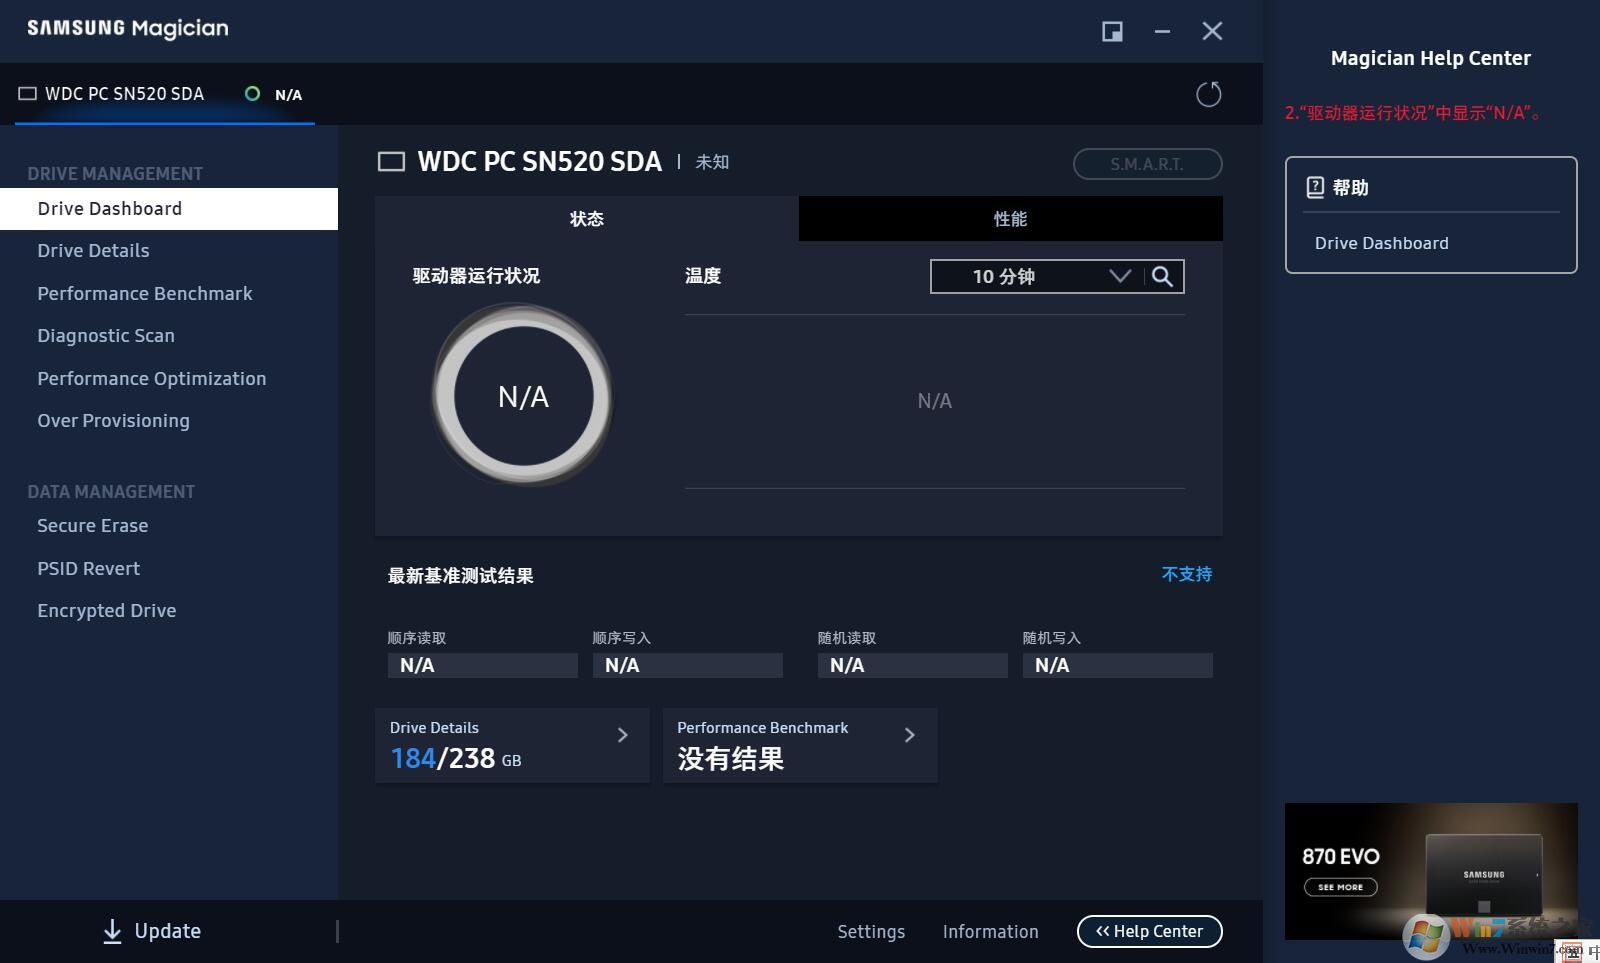Click SEE MORE on 870 EVO banner
Image resolution: width=1600 pixels, height=963 pixels.
coord(1341,887)
